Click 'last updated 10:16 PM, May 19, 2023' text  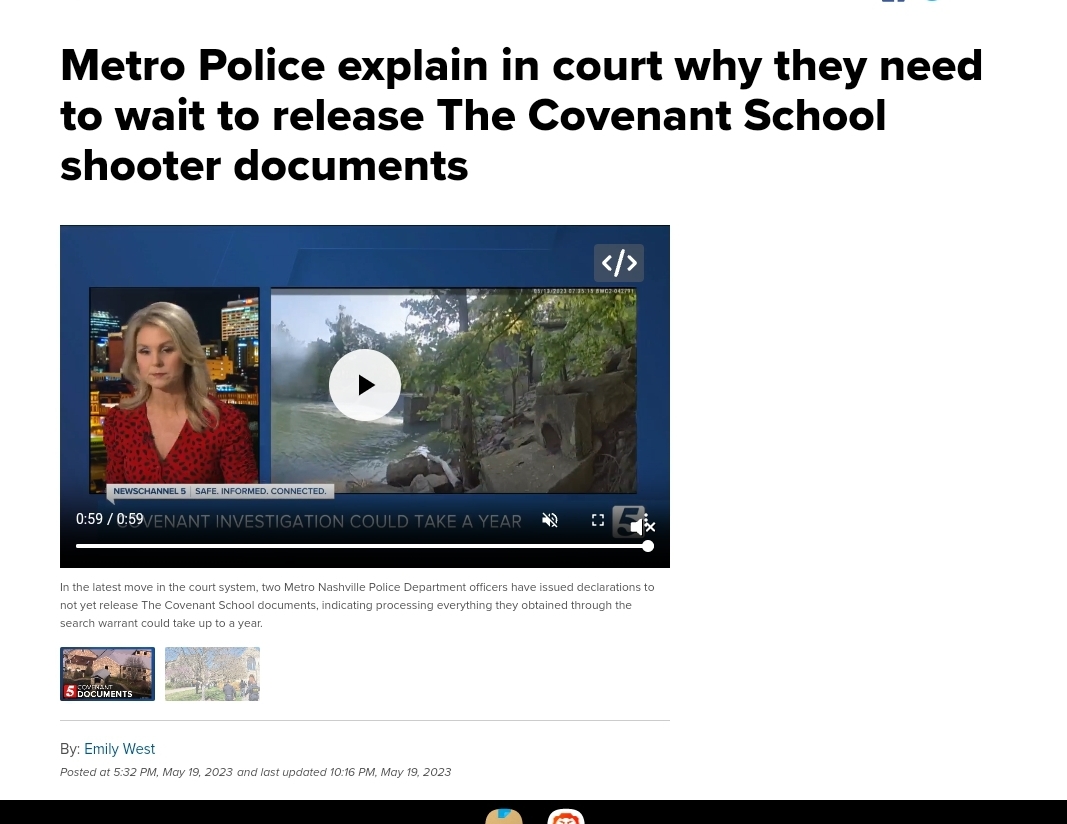356,772
